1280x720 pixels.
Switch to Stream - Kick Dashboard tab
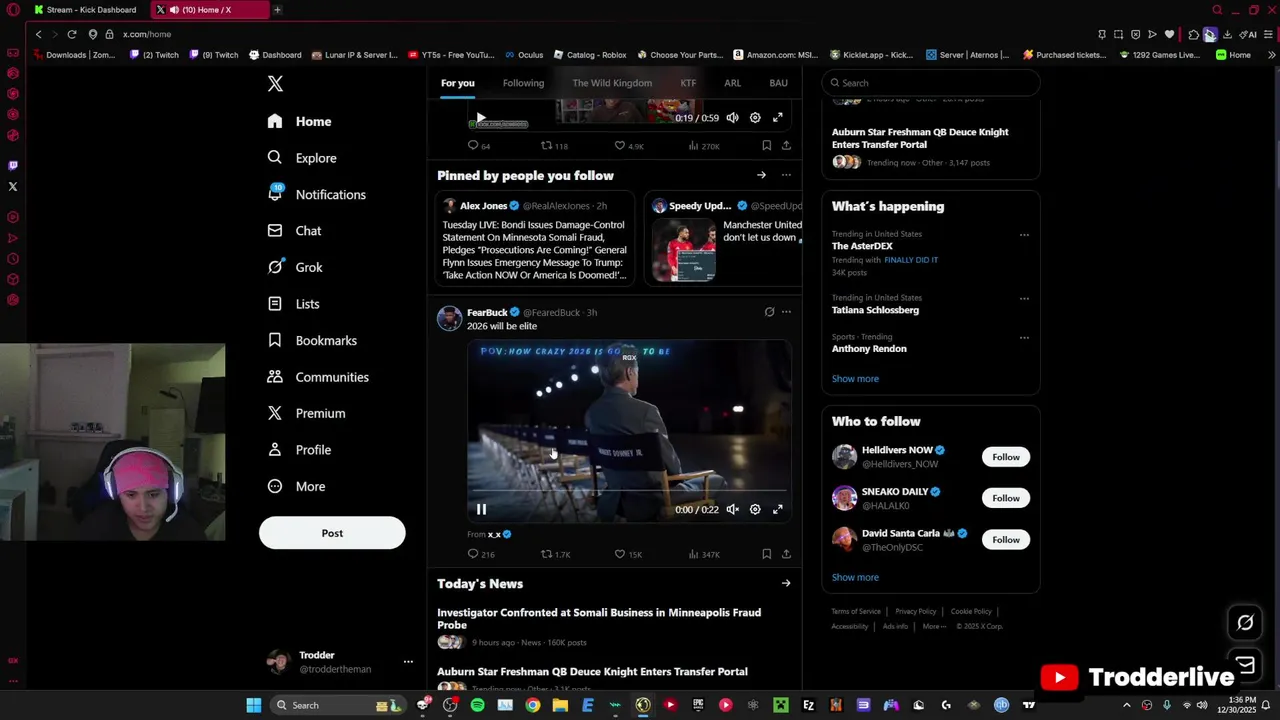[x=85, y=10]
